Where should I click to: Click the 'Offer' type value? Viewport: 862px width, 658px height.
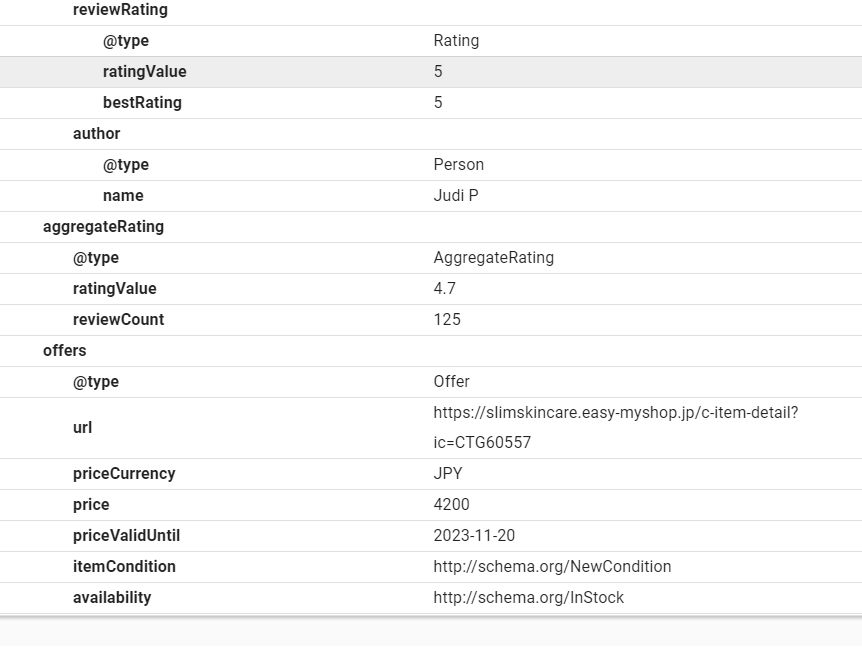tap(451, 382)
